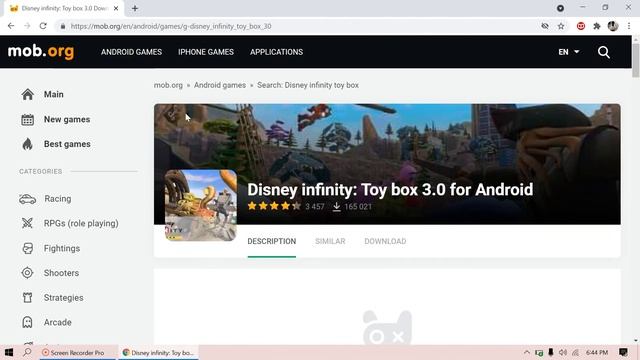Open the Main sidebar link
This screenshot has width=640, height=360.
[53, 94]
